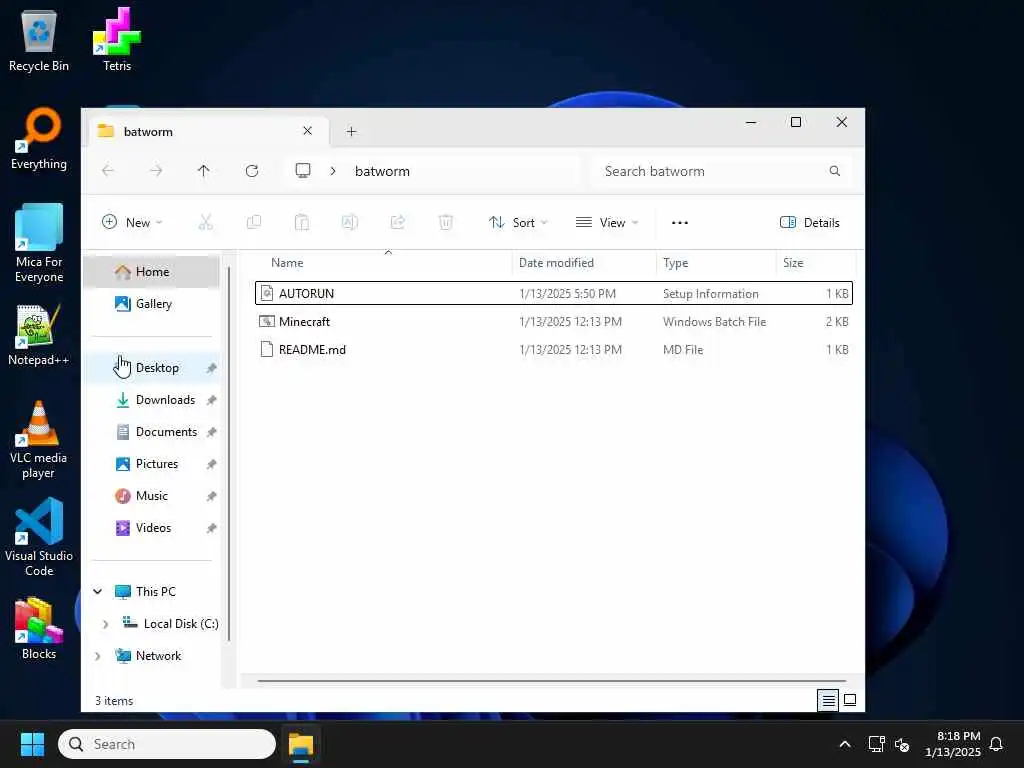
Task: Go forward with the right arrow
Action: 156,171
